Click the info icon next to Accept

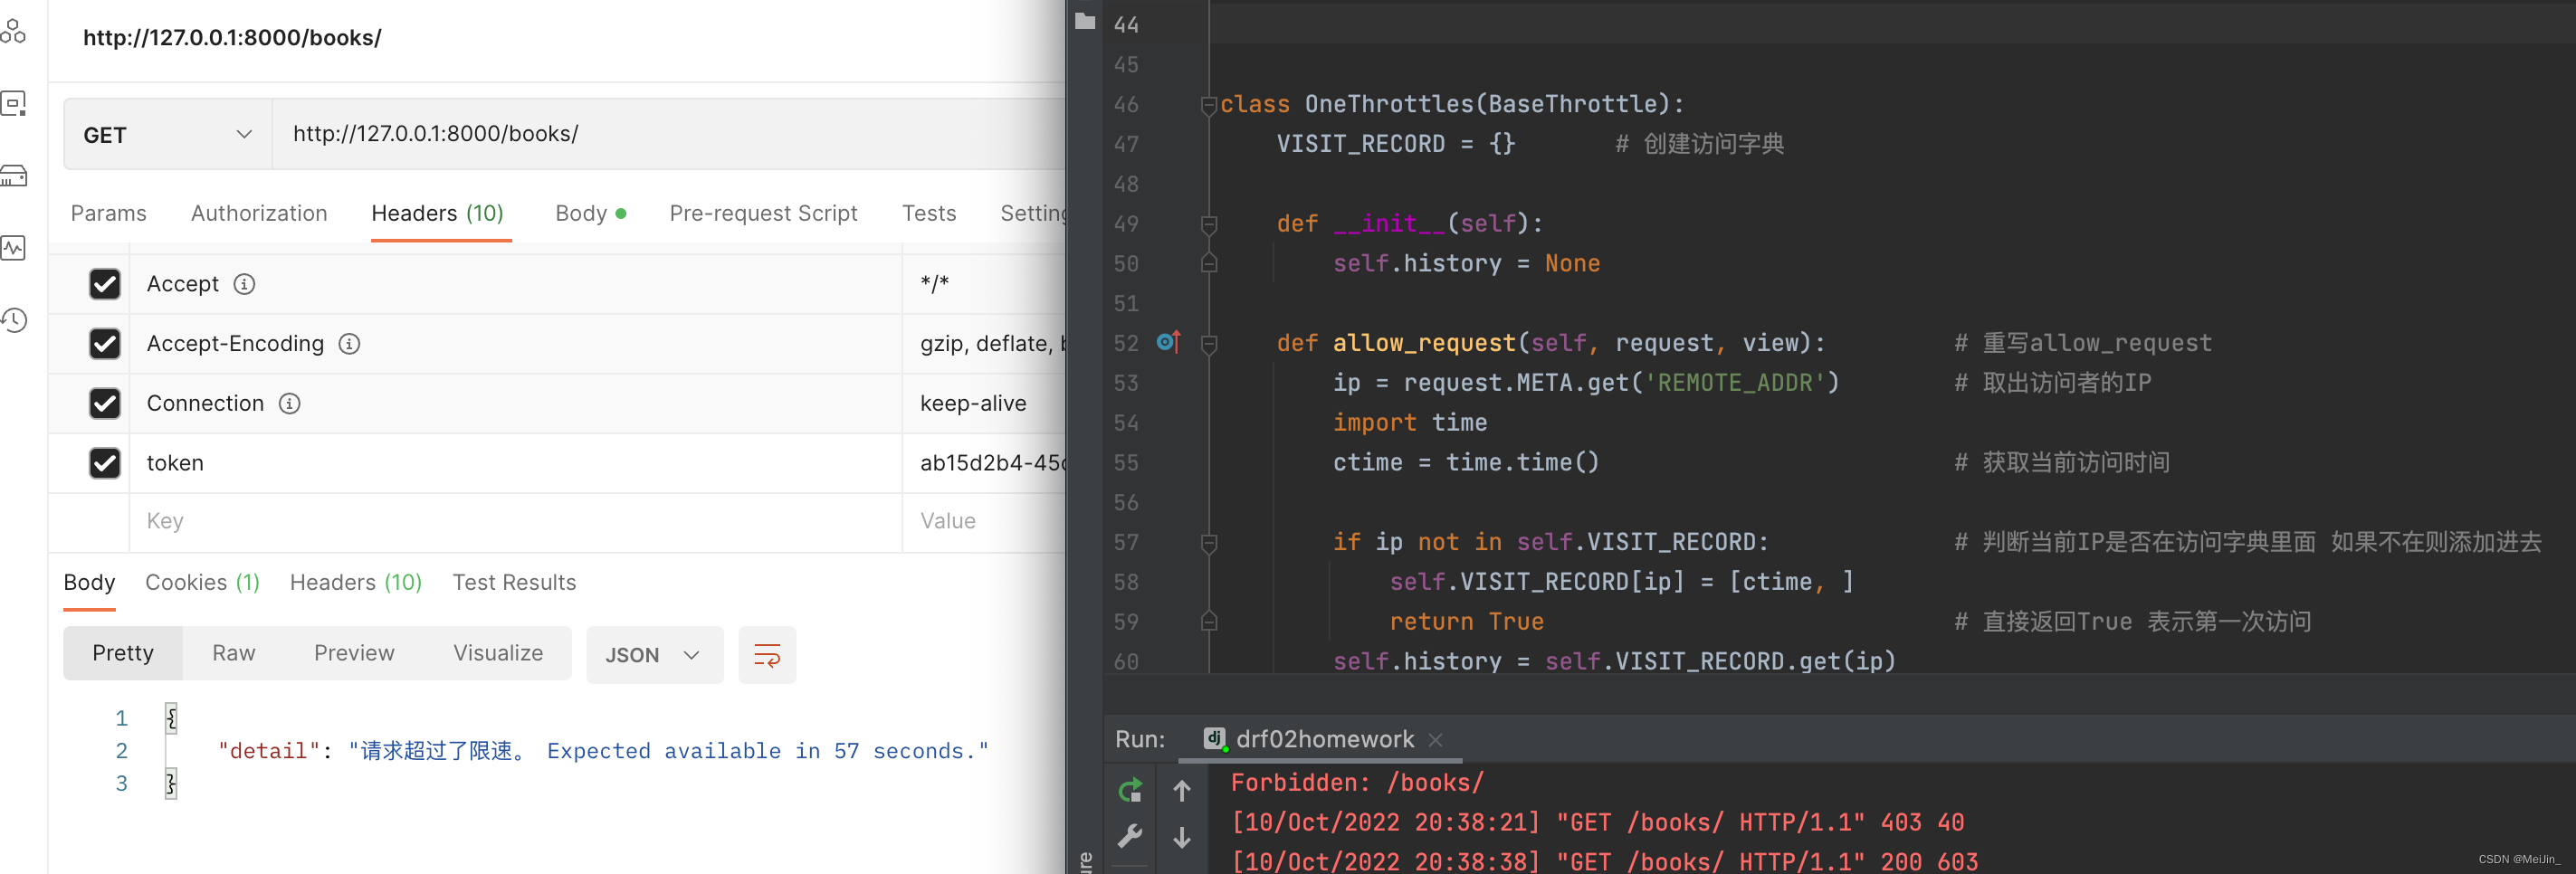pyautogui.click(x=244, y=284)
